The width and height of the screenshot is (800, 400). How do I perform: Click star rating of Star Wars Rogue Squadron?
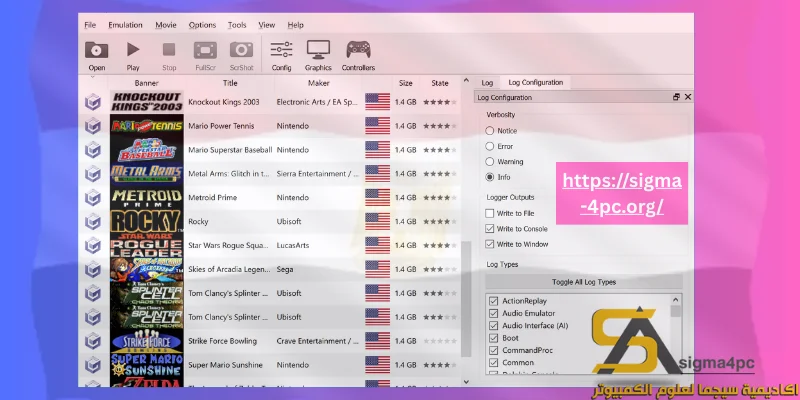[x=439, y=245]
